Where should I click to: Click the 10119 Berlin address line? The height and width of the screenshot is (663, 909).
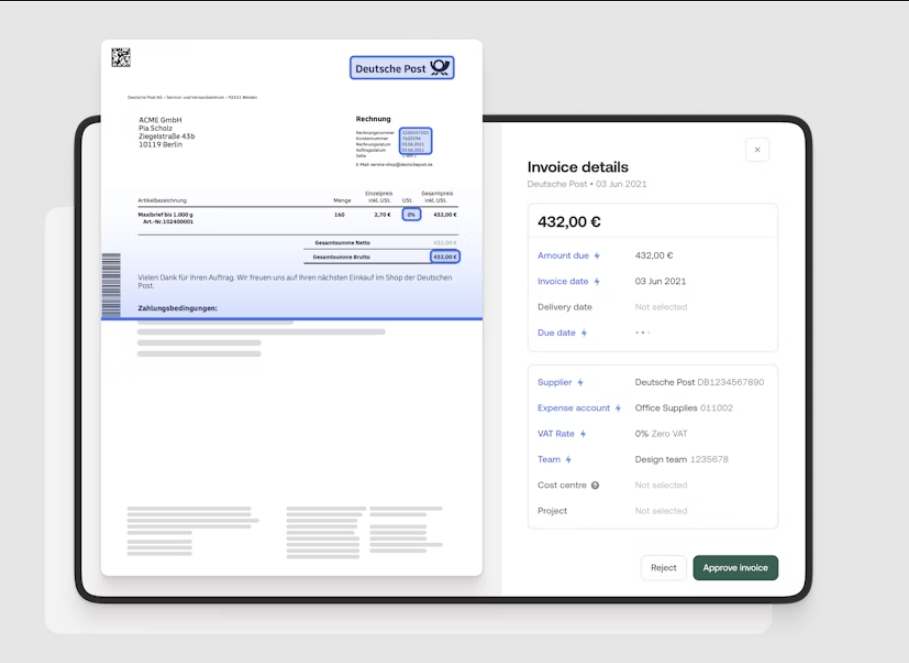[160, 144]
